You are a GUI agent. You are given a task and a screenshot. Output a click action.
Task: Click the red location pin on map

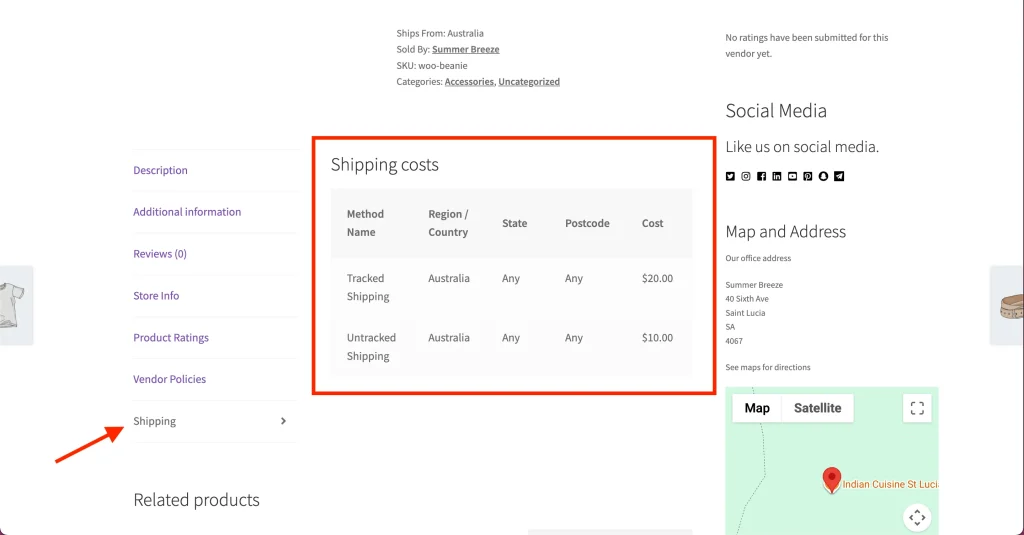[x=831, y=480]
